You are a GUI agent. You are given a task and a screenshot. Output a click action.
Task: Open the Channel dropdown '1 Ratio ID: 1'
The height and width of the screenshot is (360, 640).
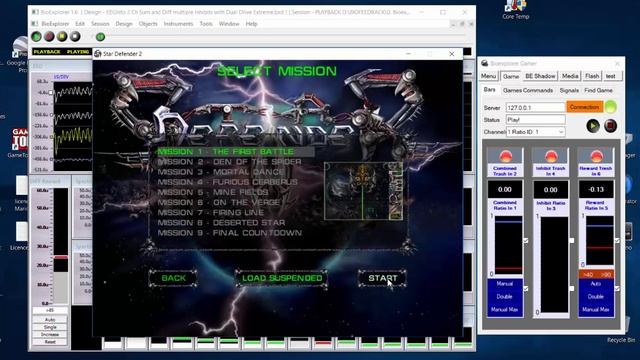[x=536, y=132]
